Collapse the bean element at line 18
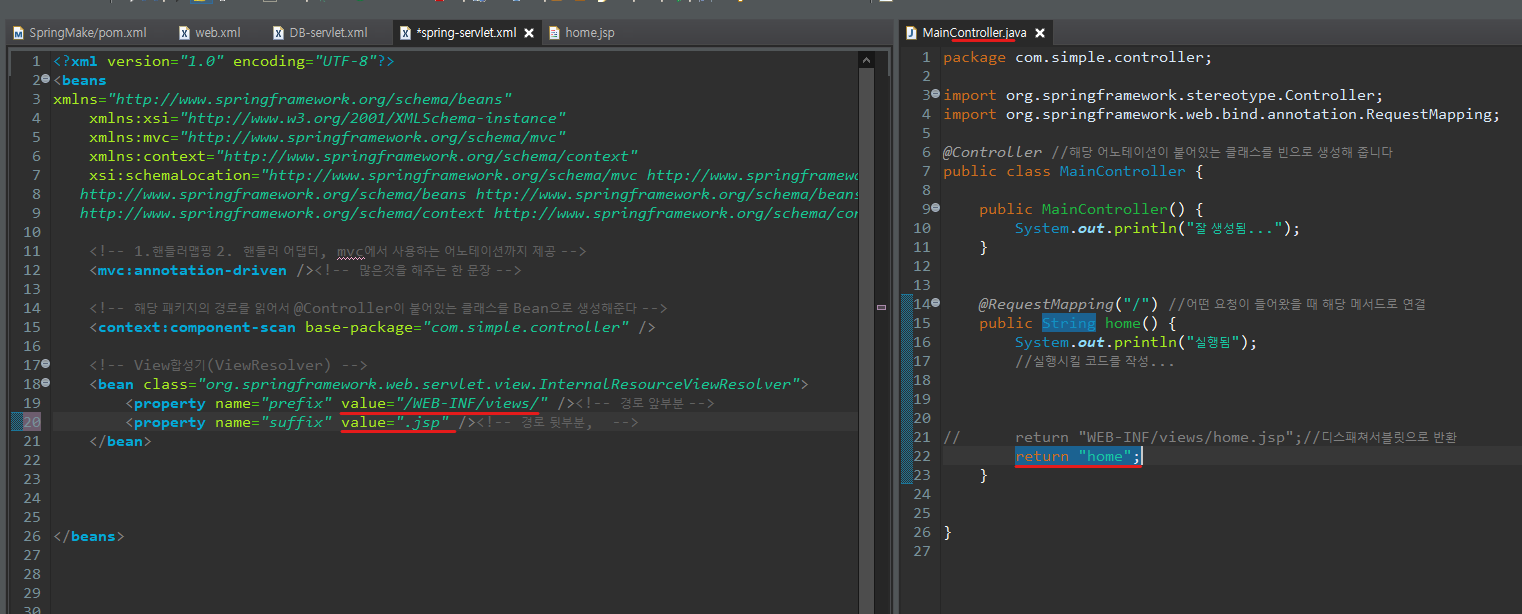Screen dimensions: 1522x614 (46, 384)
